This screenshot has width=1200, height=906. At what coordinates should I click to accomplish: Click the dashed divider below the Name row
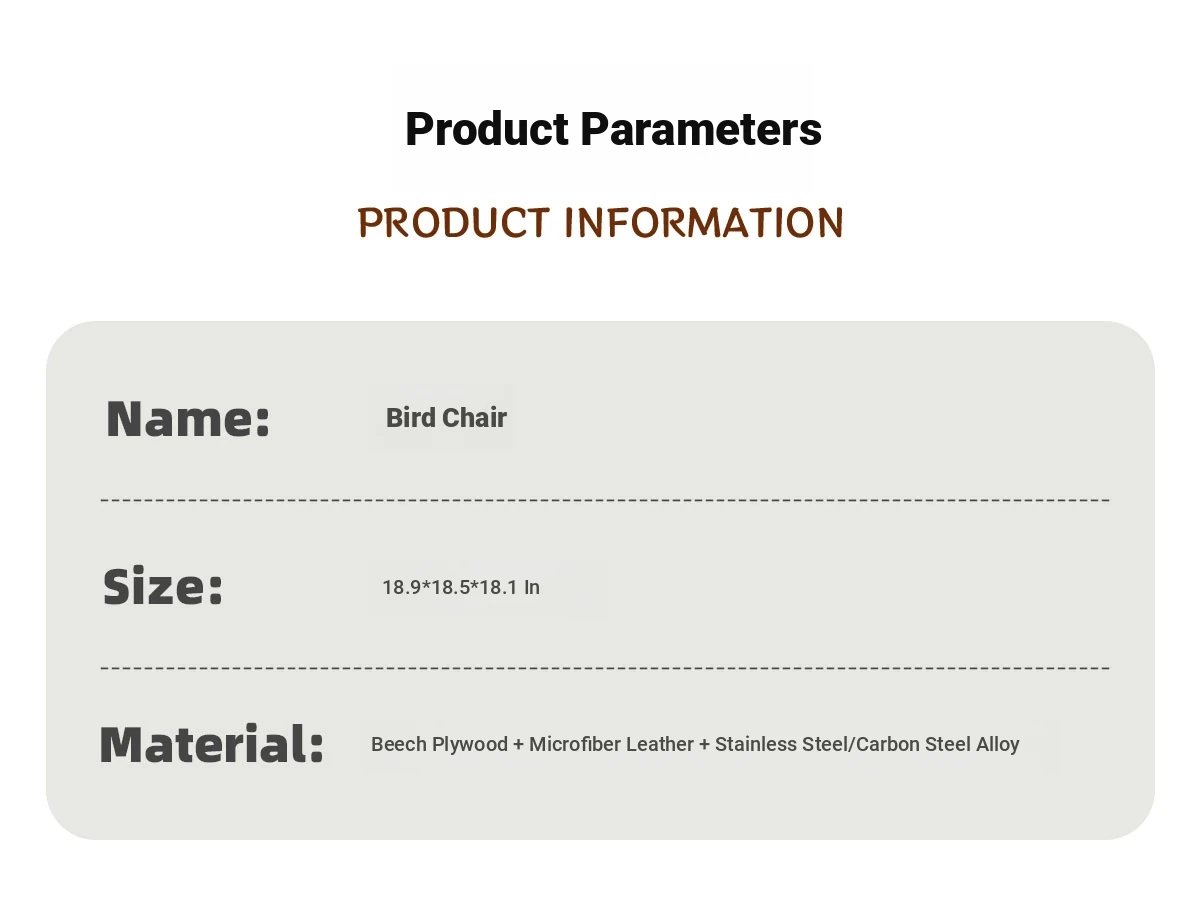coord(605,498)
